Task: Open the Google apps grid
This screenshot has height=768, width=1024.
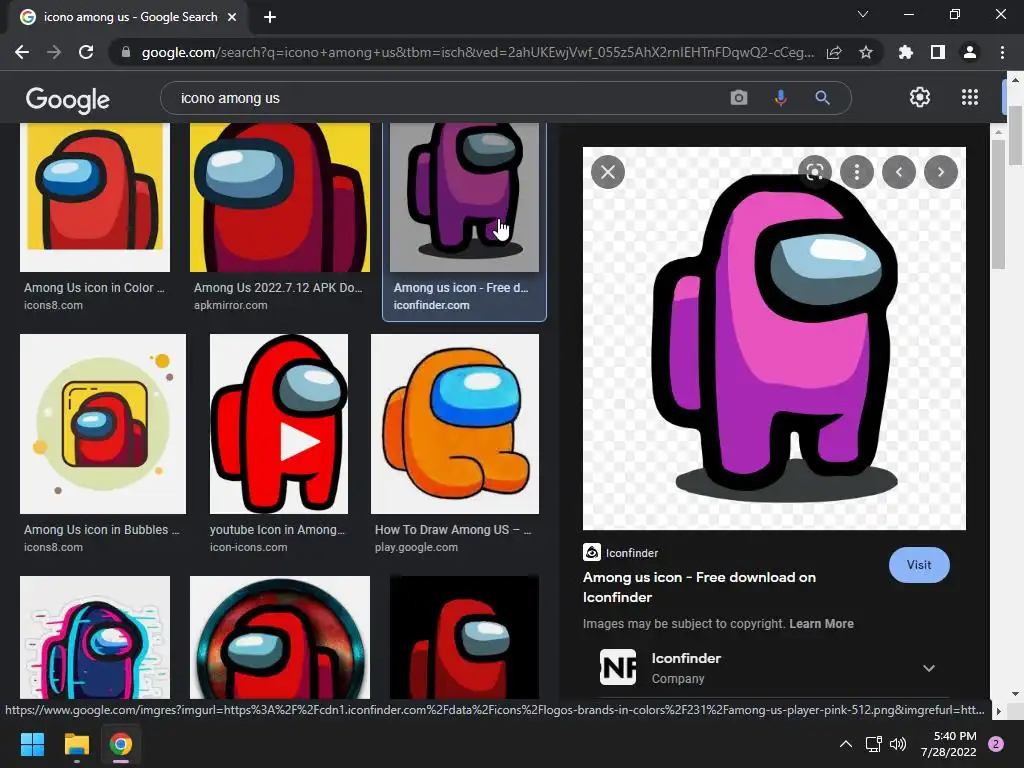Action: [970, 97]
